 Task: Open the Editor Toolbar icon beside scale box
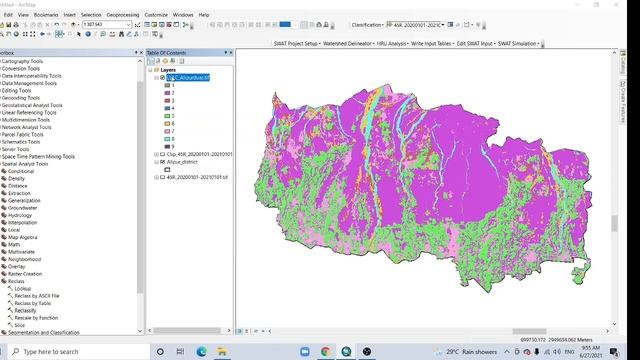coord(138,25)
